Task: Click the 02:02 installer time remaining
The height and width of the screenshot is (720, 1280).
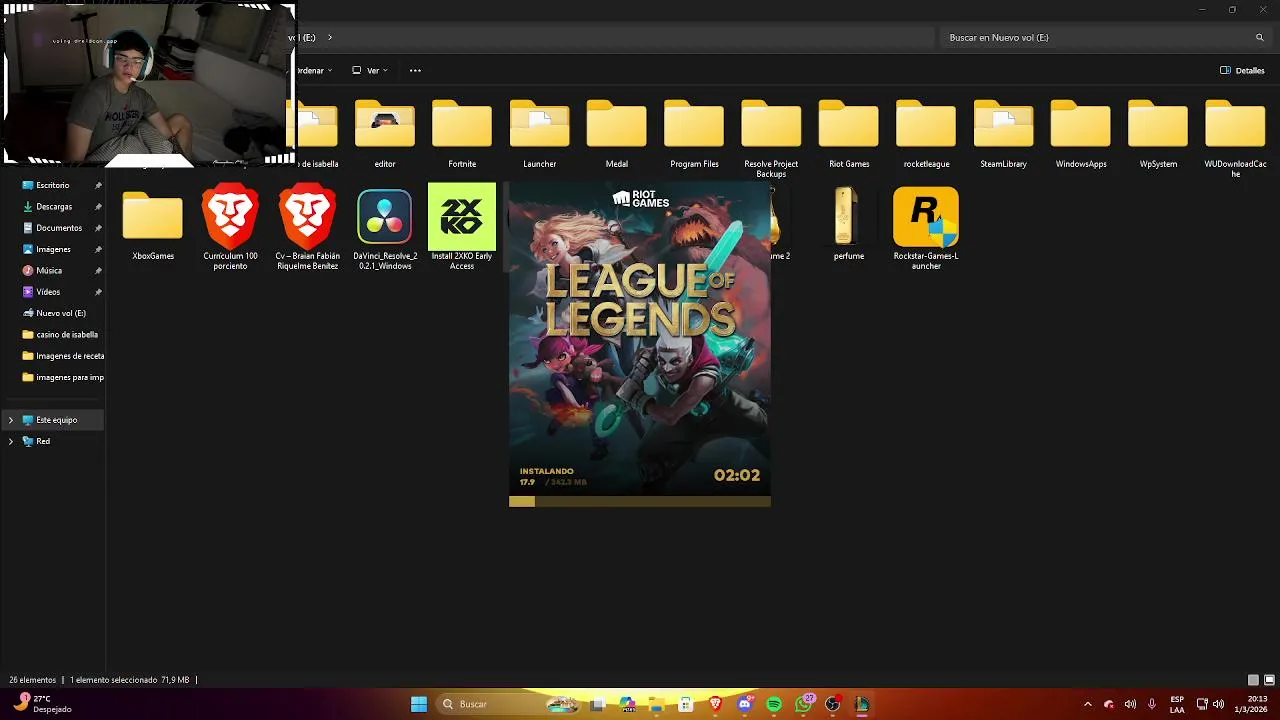Action: (737, 476)
